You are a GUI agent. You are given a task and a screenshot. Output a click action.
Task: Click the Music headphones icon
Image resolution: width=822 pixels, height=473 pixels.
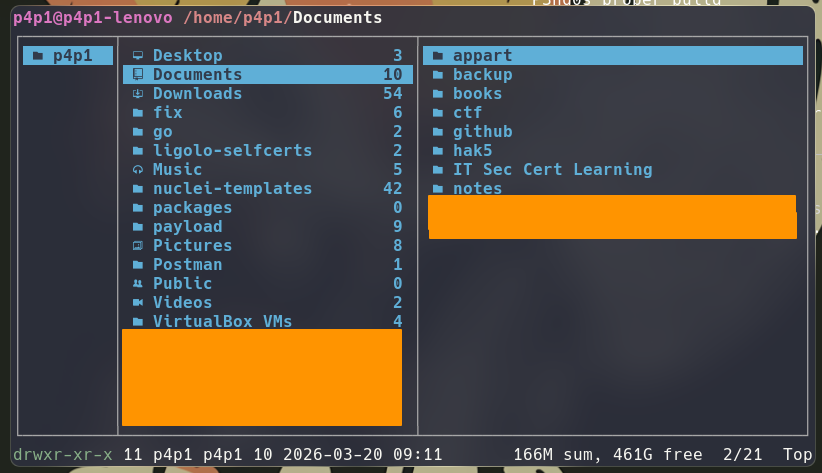[x=138, y=170]
